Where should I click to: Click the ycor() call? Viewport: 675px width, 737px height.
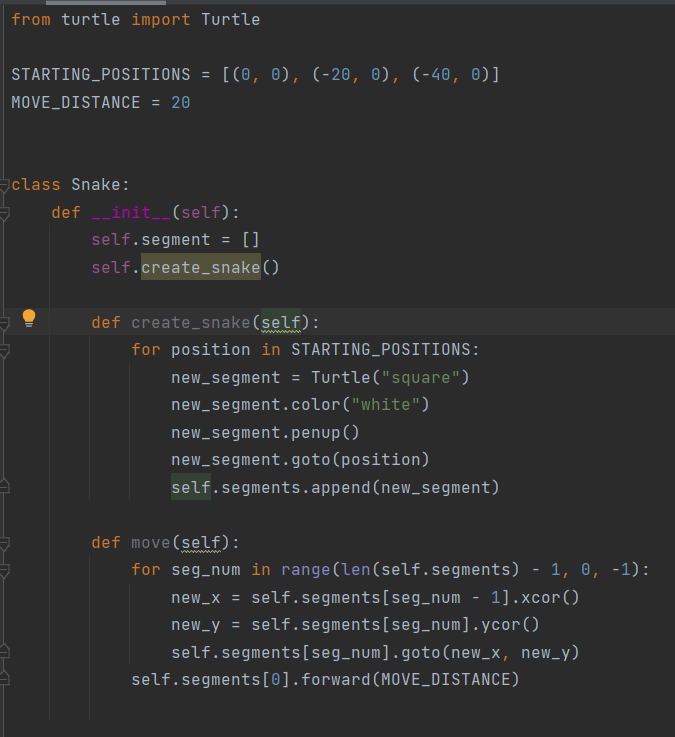tap(510, 625)
